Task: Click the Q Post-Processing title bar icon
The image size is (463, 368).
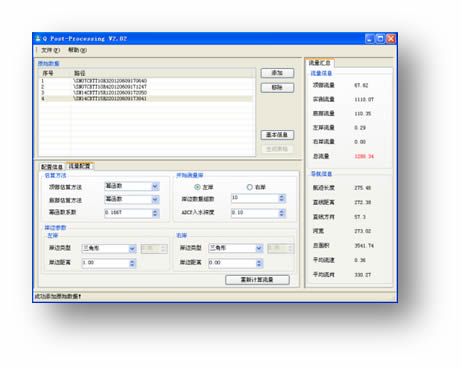Action: 38,39
